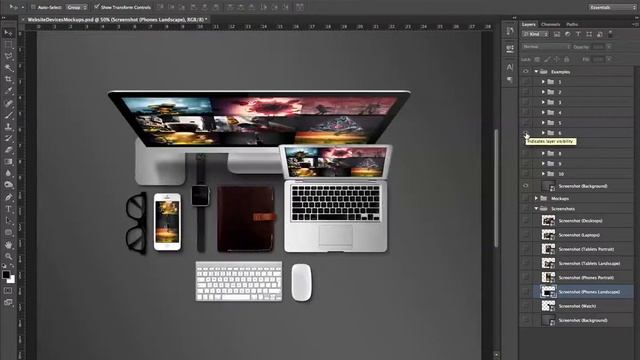
Task: Filter layers by type (T) icon
Action: point(578,35)
